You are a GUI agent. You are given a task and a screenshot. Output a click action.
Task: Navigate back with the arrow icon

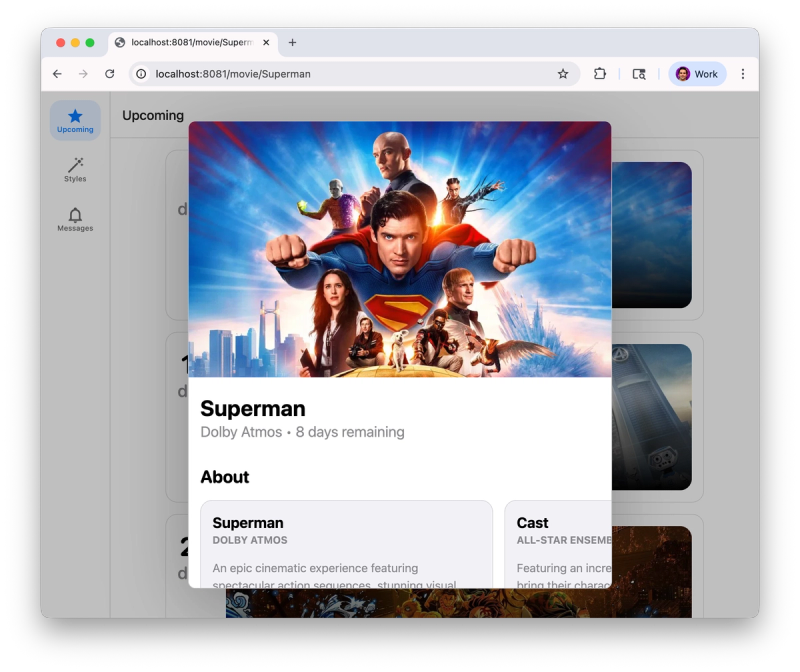click(x=56, y=74)
